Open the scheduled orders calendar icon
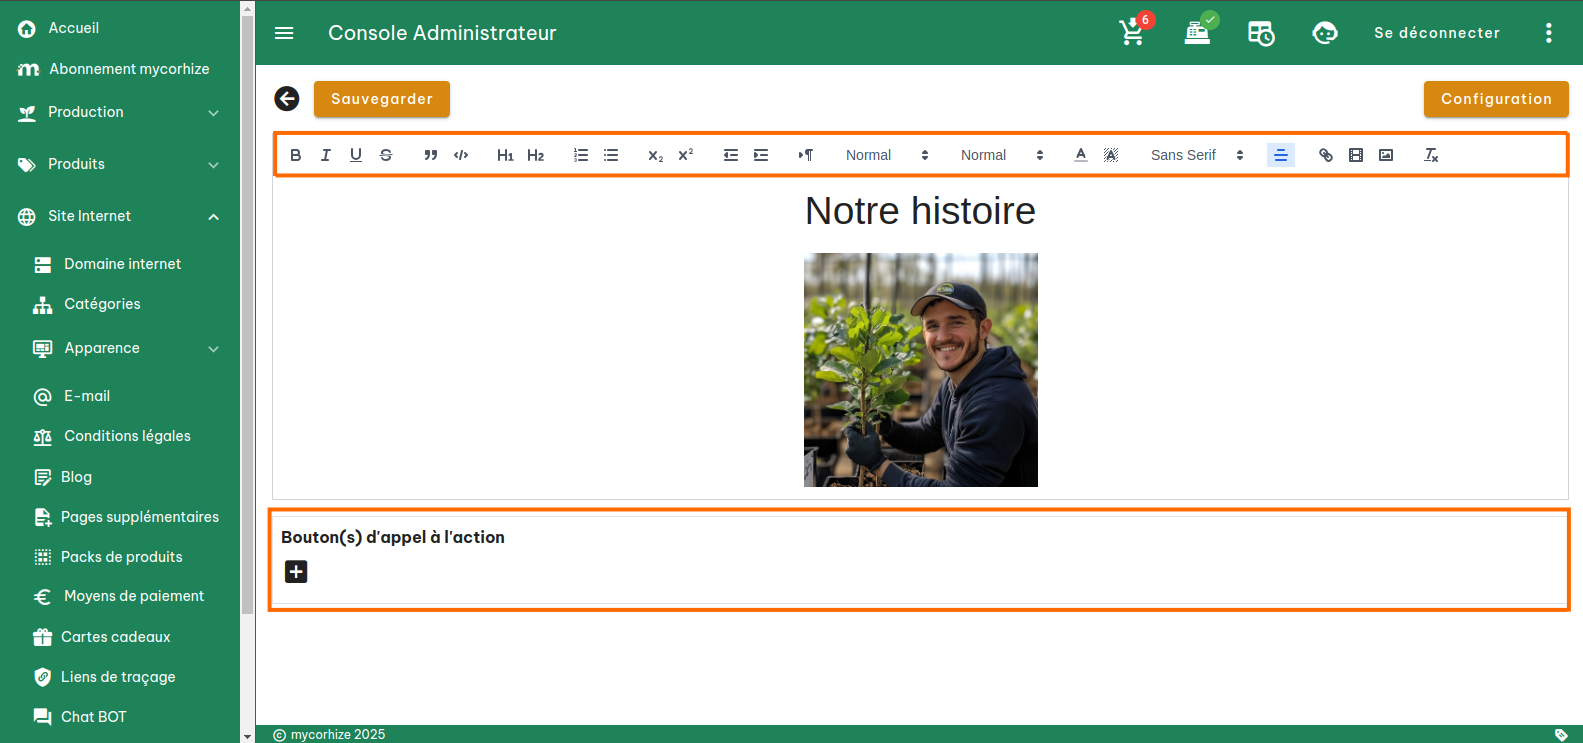Viewport: 1583px width, 743px height. (x=1261, y=33)
